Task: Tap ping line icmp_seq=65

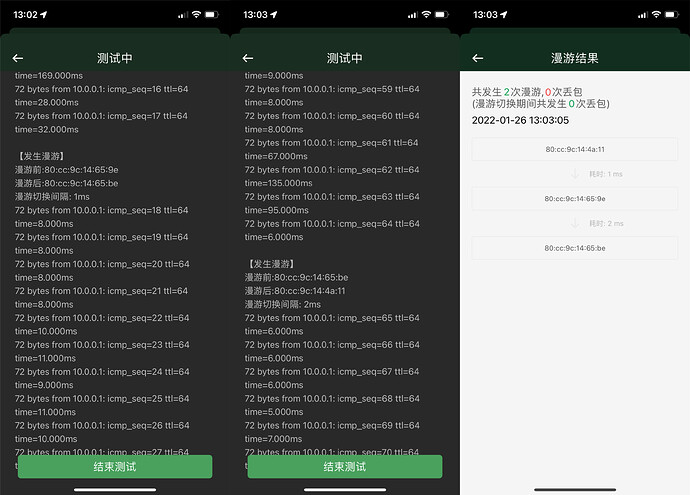Action: click(x=332, y=318)
